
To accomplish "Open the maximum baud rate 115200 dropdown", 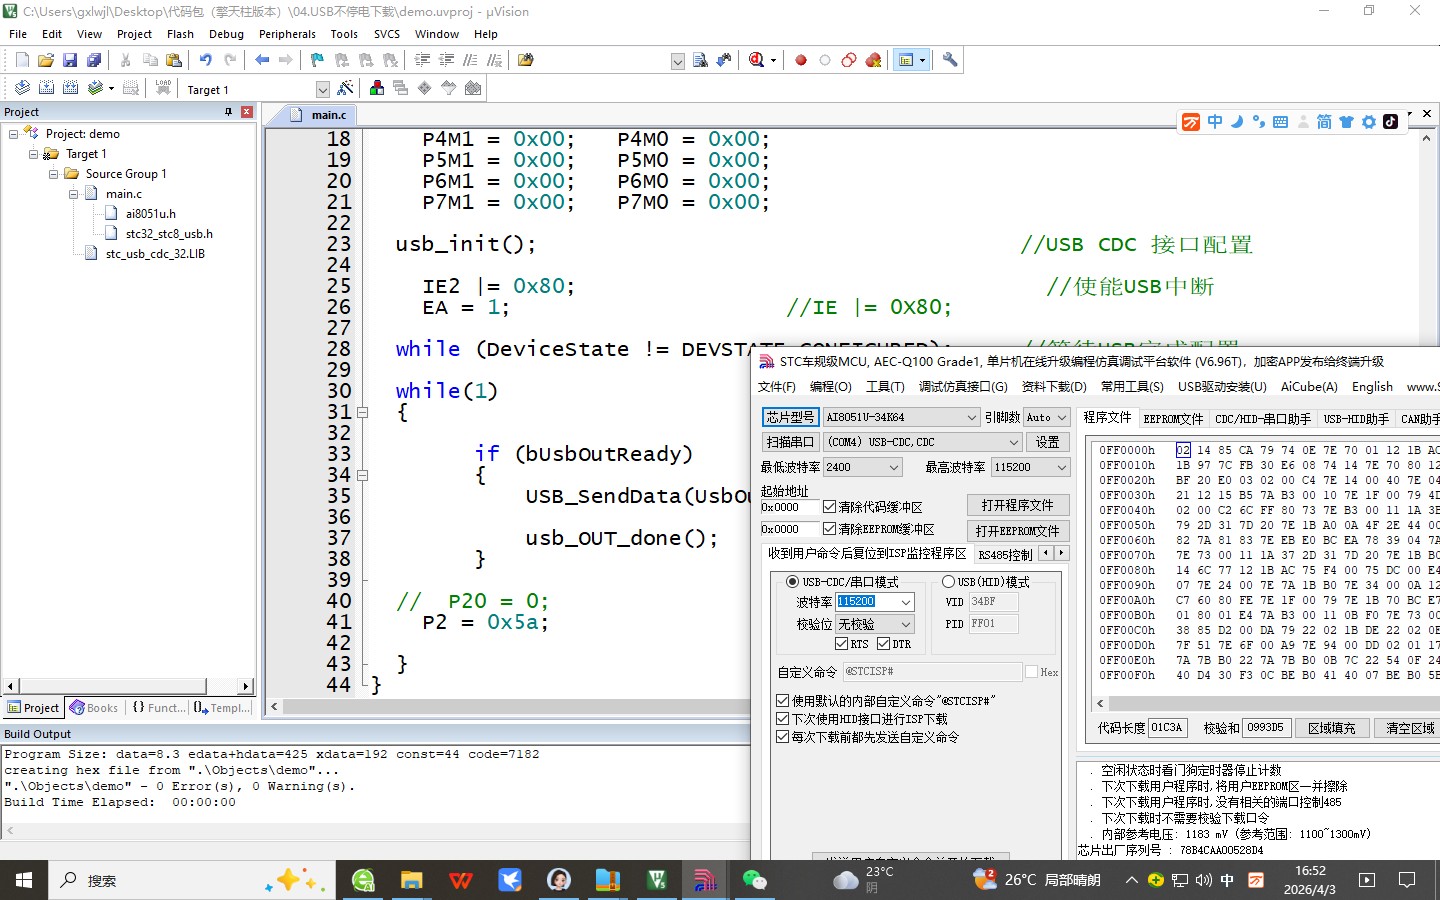I will coord(1030,467).
